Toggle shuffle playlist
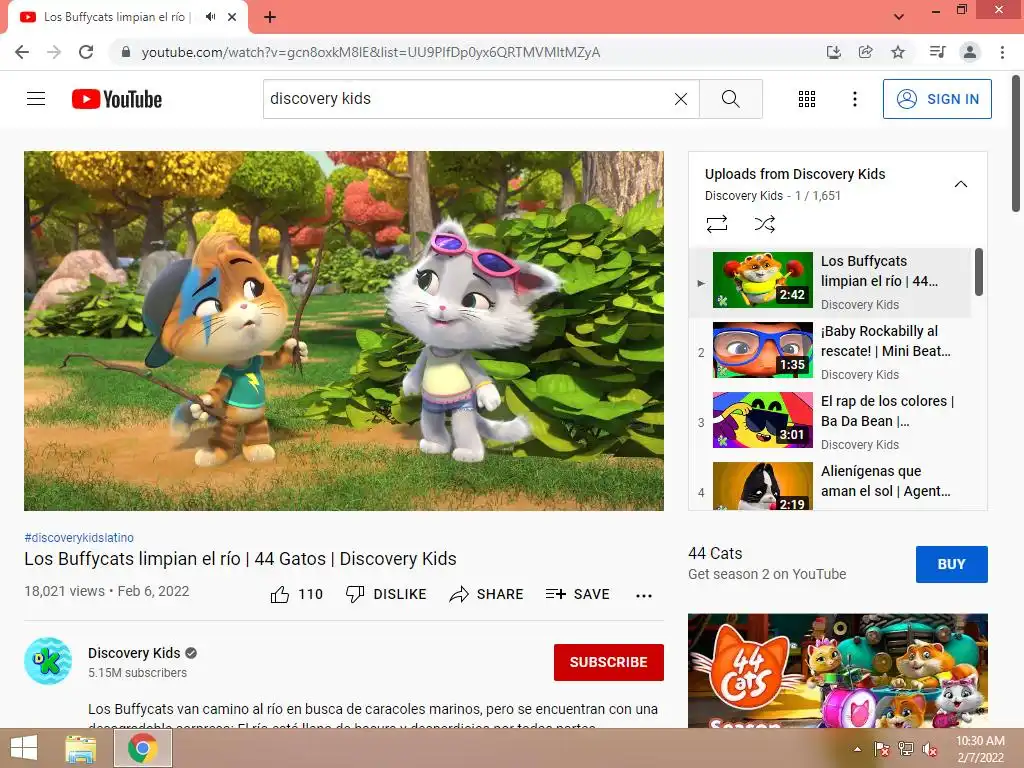Screen dimensions: 1024x768 point(764,224)
